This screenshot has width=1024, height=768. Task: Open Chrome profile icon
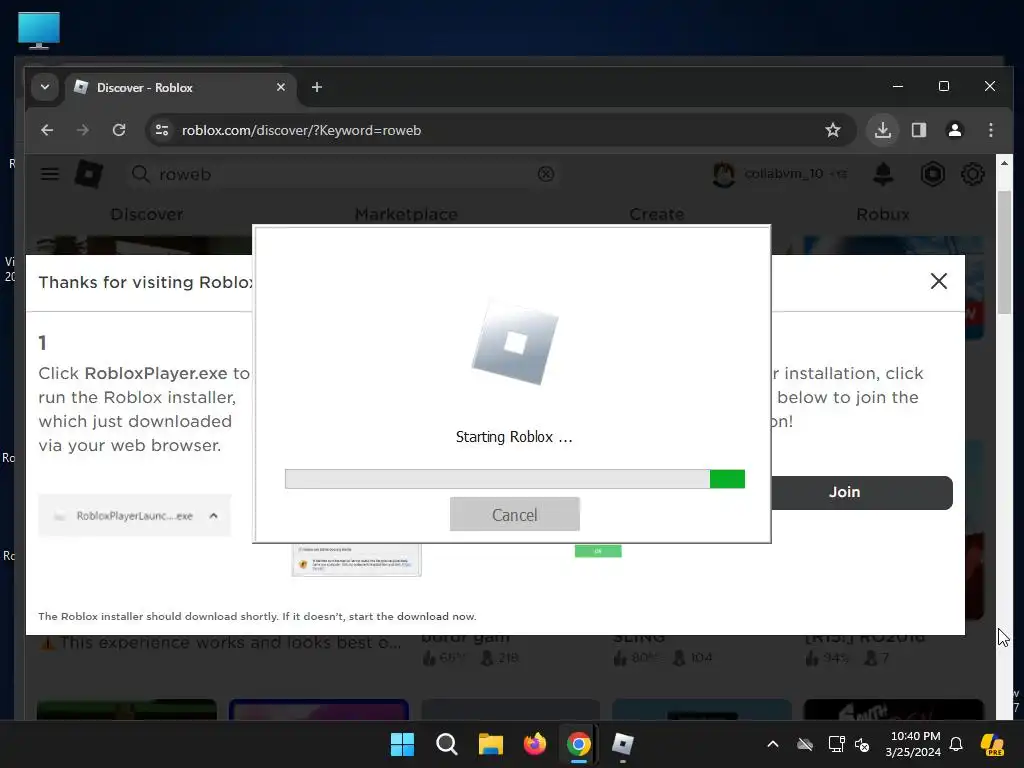click(955, 130)
